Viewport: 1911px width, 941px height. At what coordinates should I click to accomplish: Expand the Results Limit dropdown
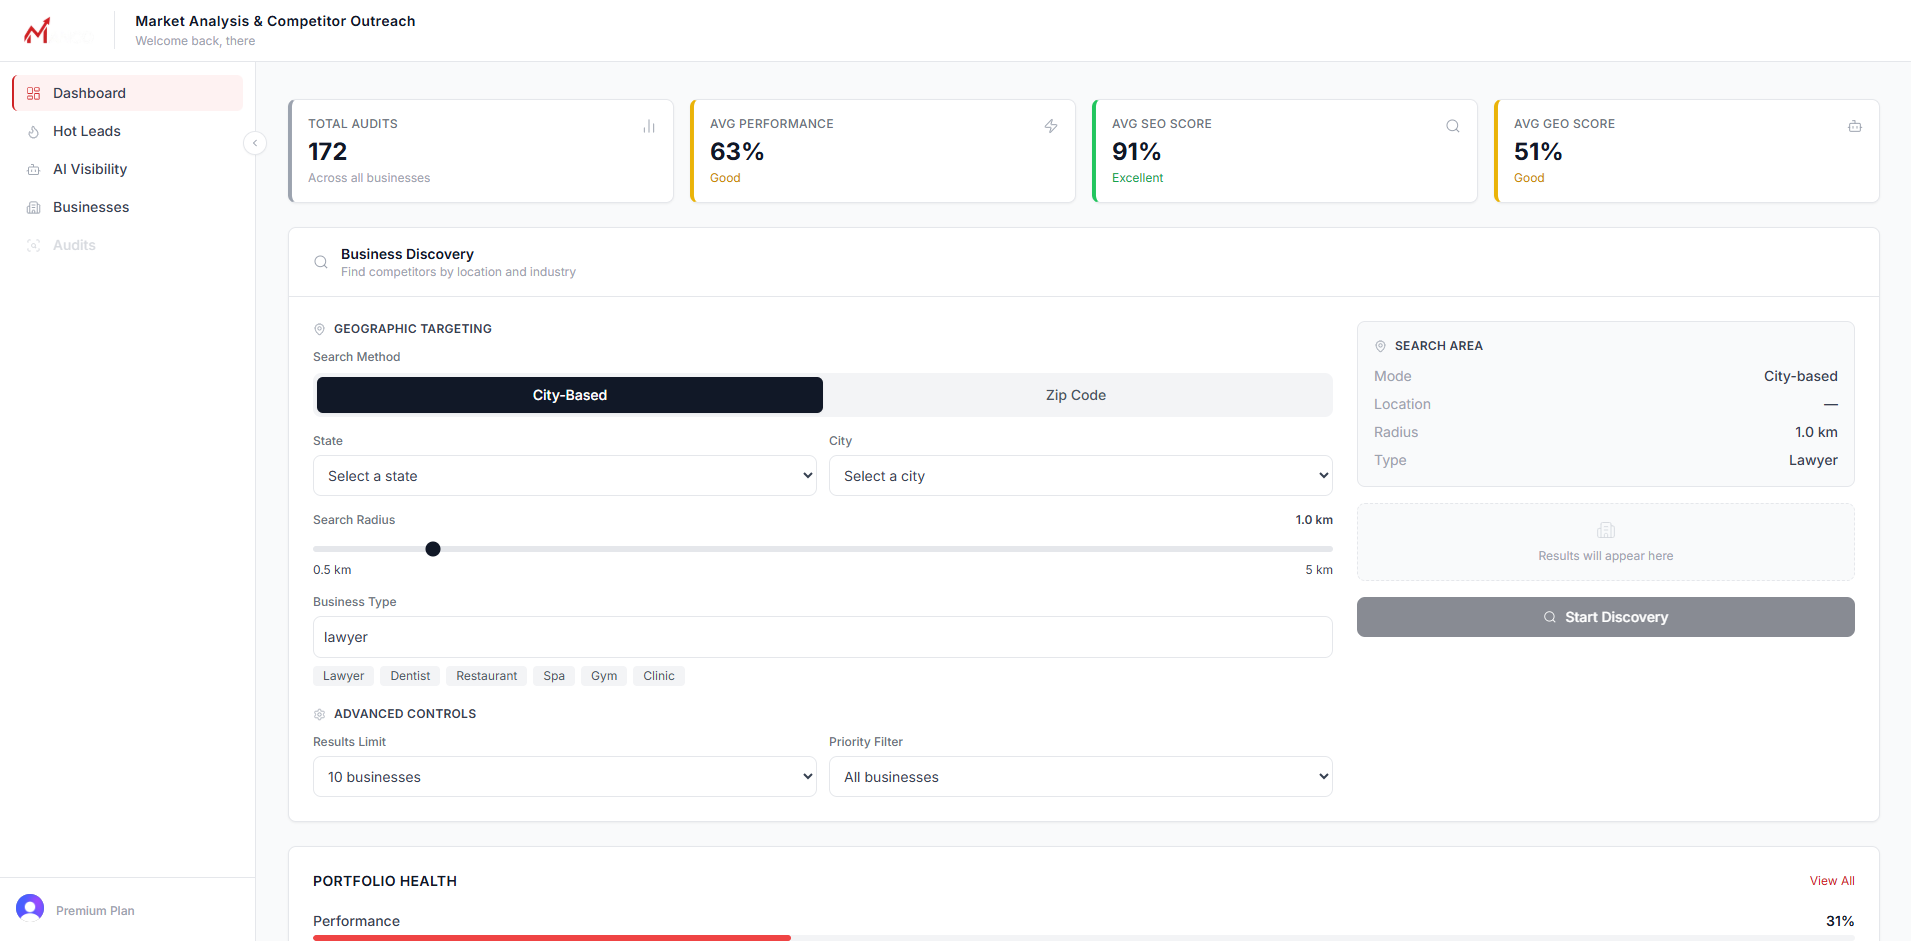pos(565,777)
